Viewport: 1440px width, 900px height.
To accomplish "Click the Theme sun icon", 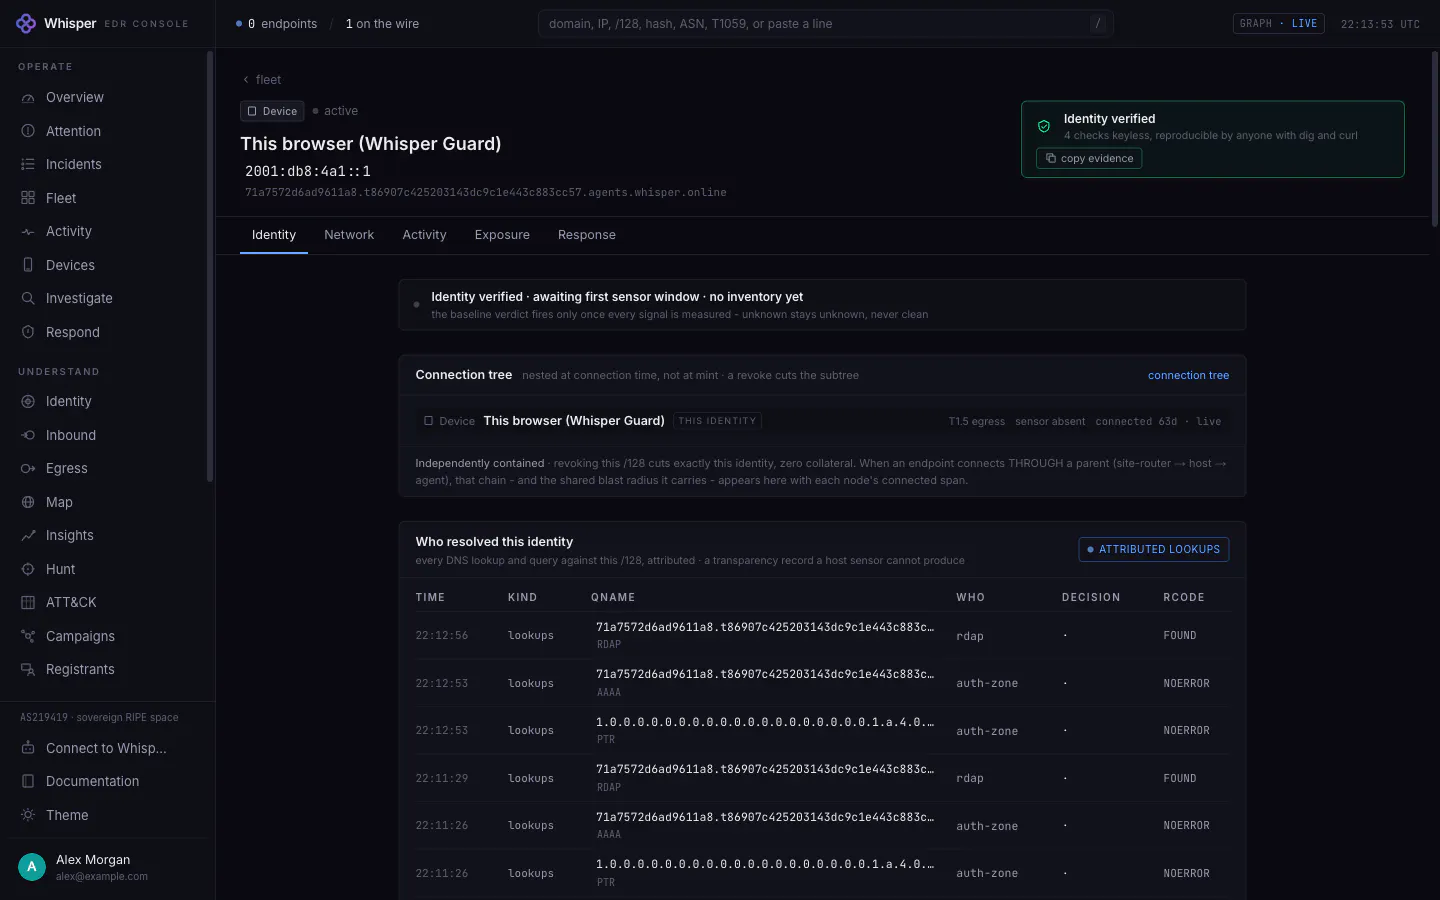I will pyautogui.click(x=28, y=815).
